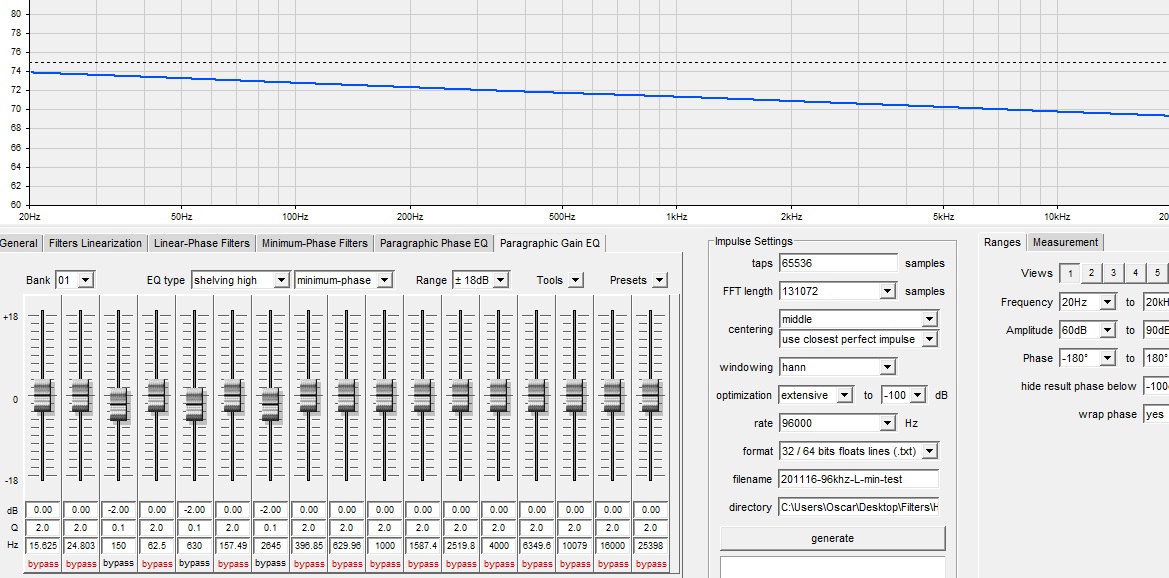Open the Bank 01 dropdown
Viewport: 1169px width, 578px height.
point(85,281)
